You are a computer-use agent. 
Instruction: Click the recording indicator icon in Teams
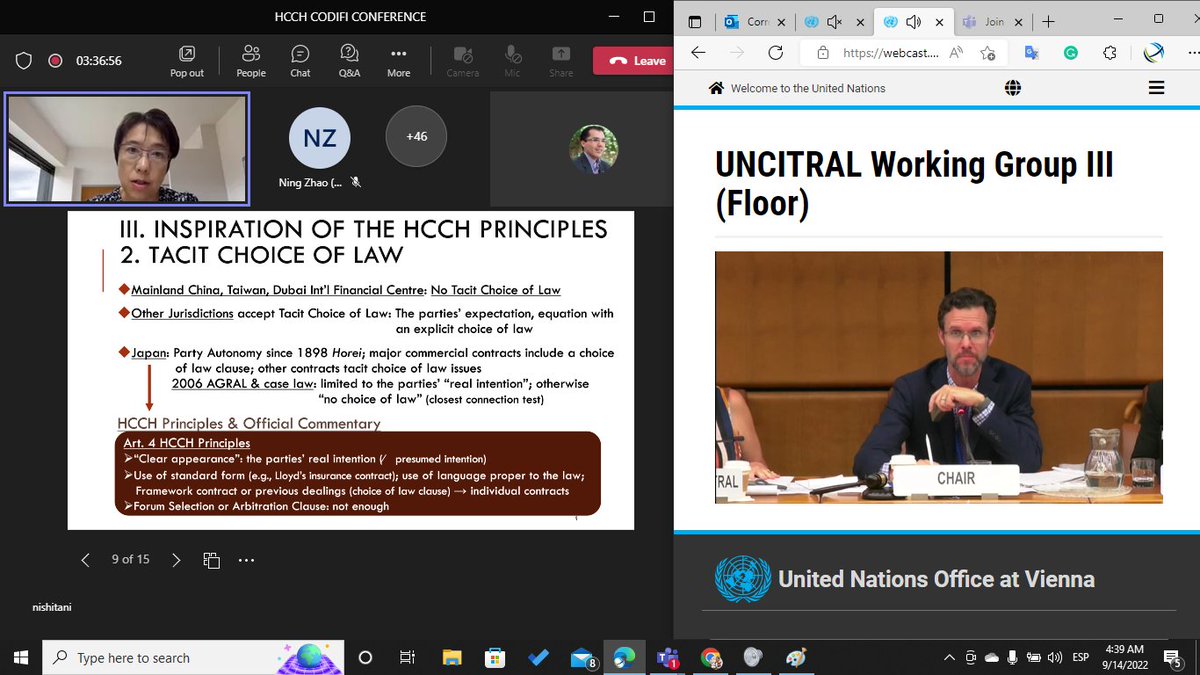[55, 61]
